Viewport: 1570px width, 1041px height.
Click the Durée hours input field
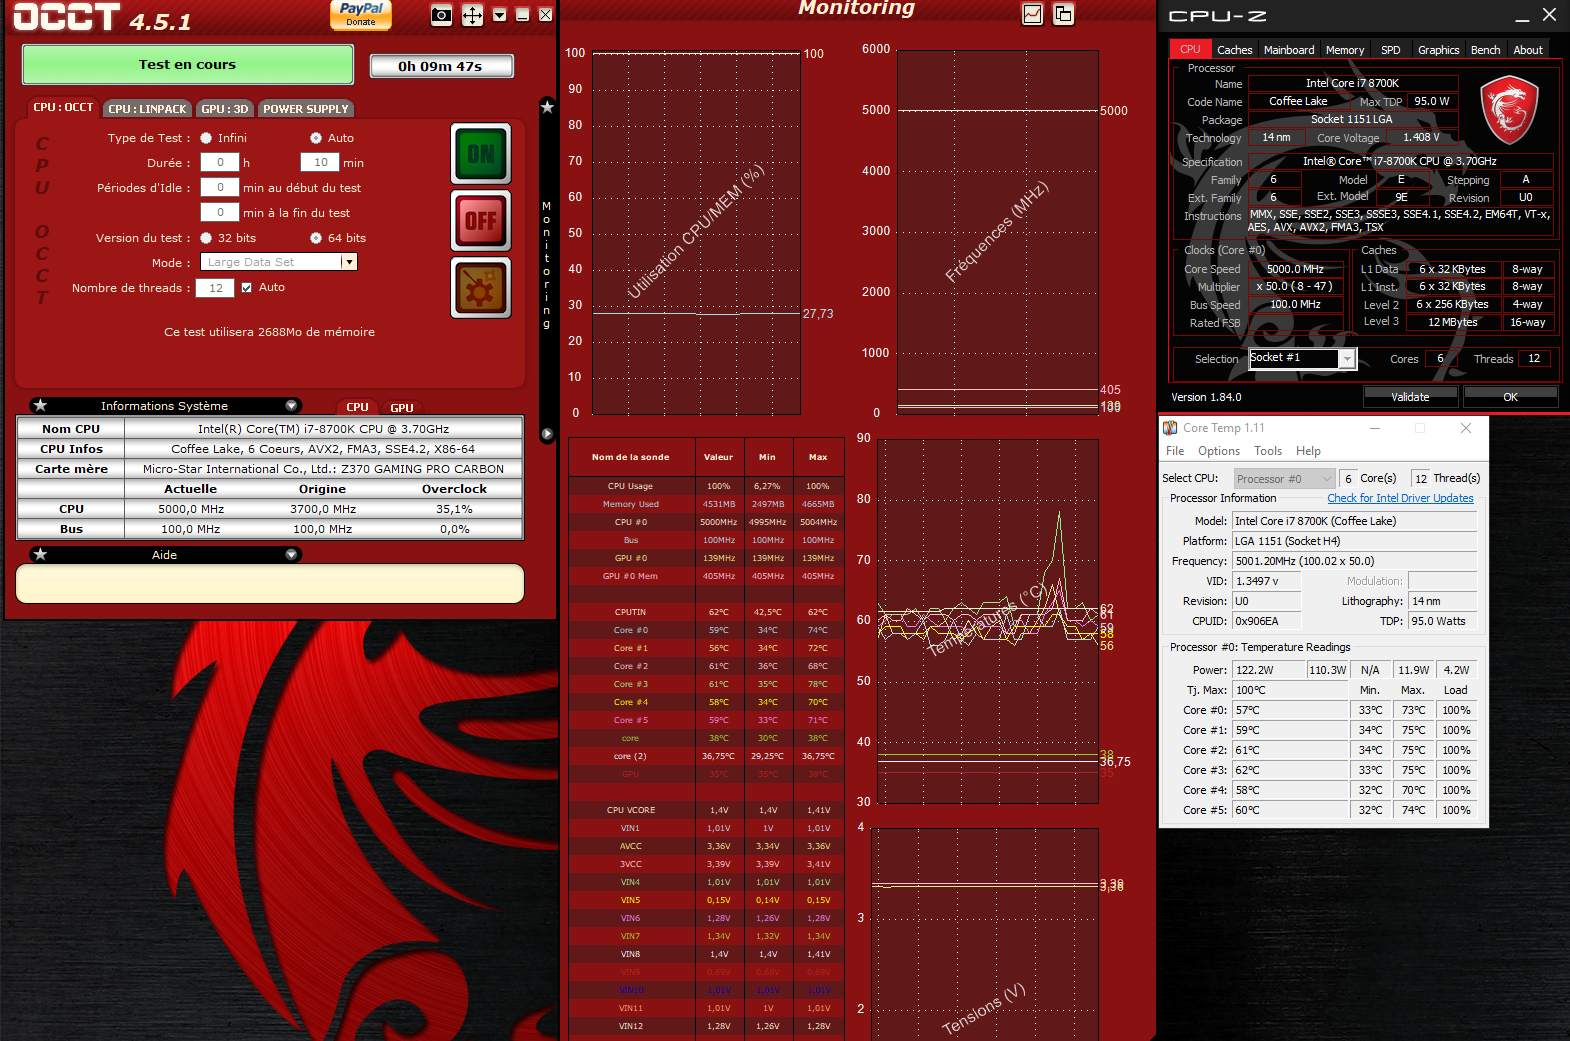pos(220,162)
